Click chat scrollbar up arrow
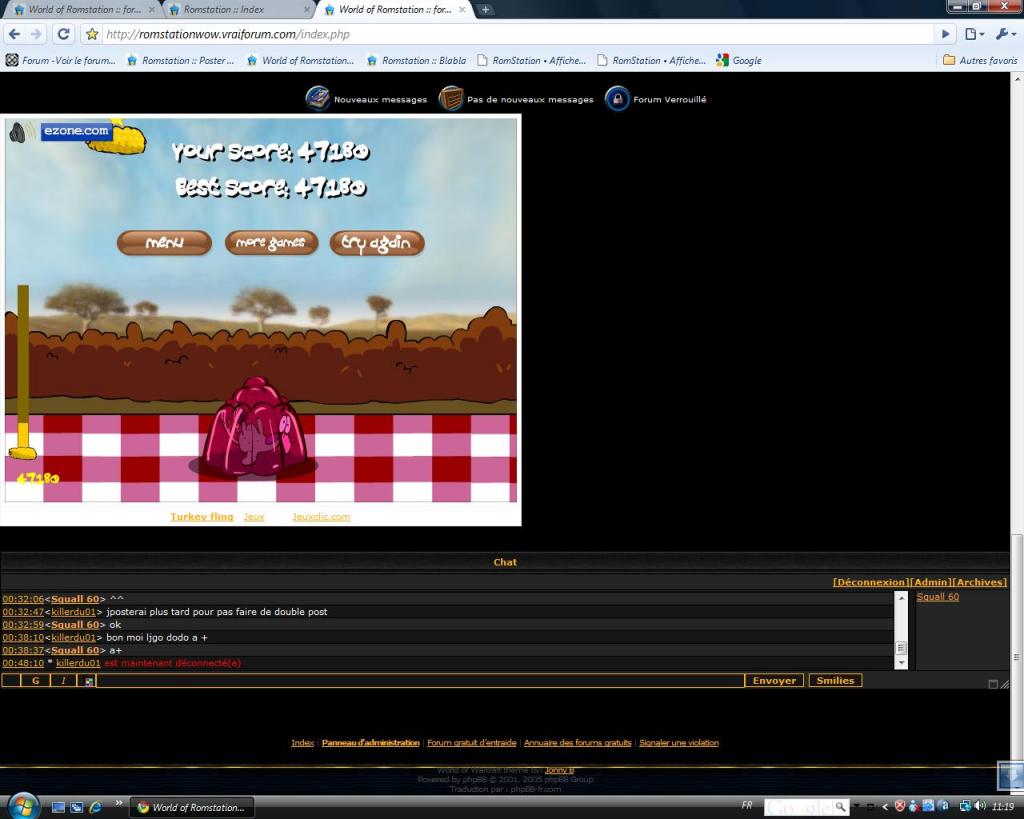This screenshot has width=1024, height=819. pyautogui.click(x=901, y=598)
